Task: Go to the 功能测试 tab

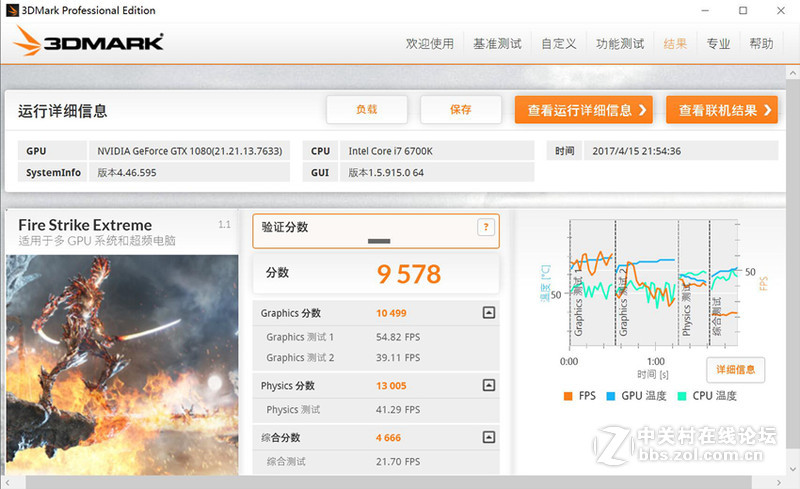Action: 620,44
